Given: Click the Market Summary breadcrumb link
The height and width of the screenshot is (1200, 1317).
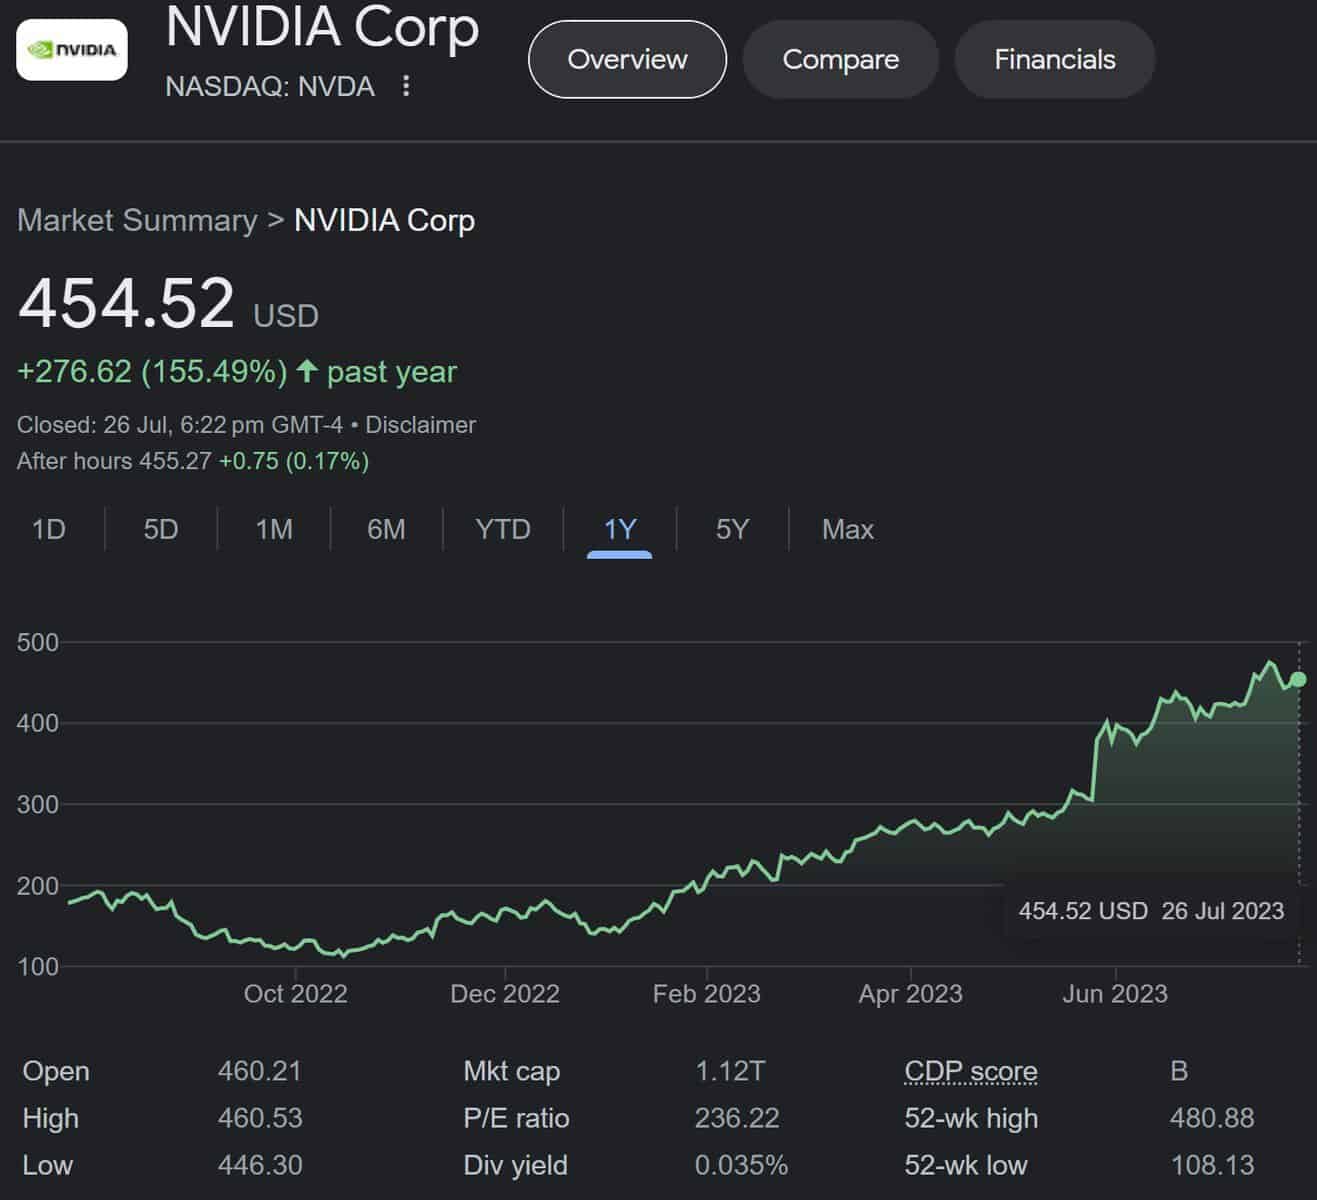Looking at the screenshot, I should pos(137,220).
